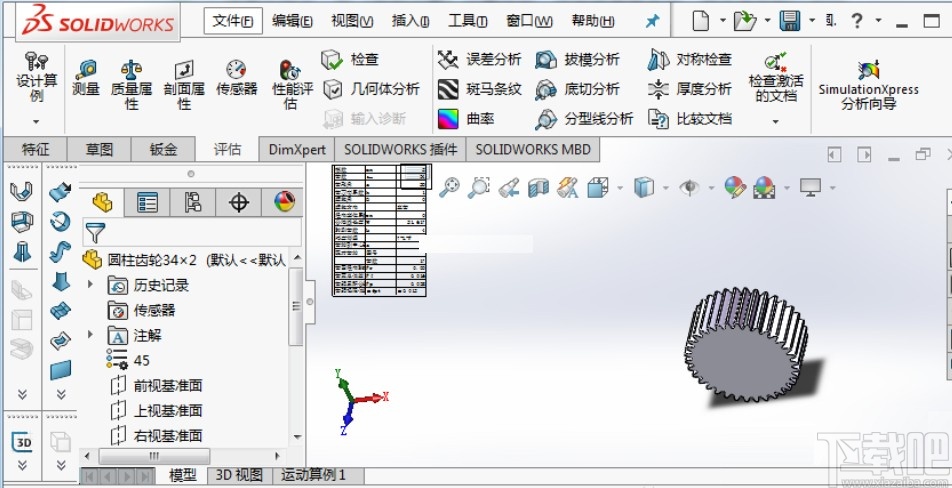Expand the 注解 tree node
952x488 pixels.
(x=90, y=334)
